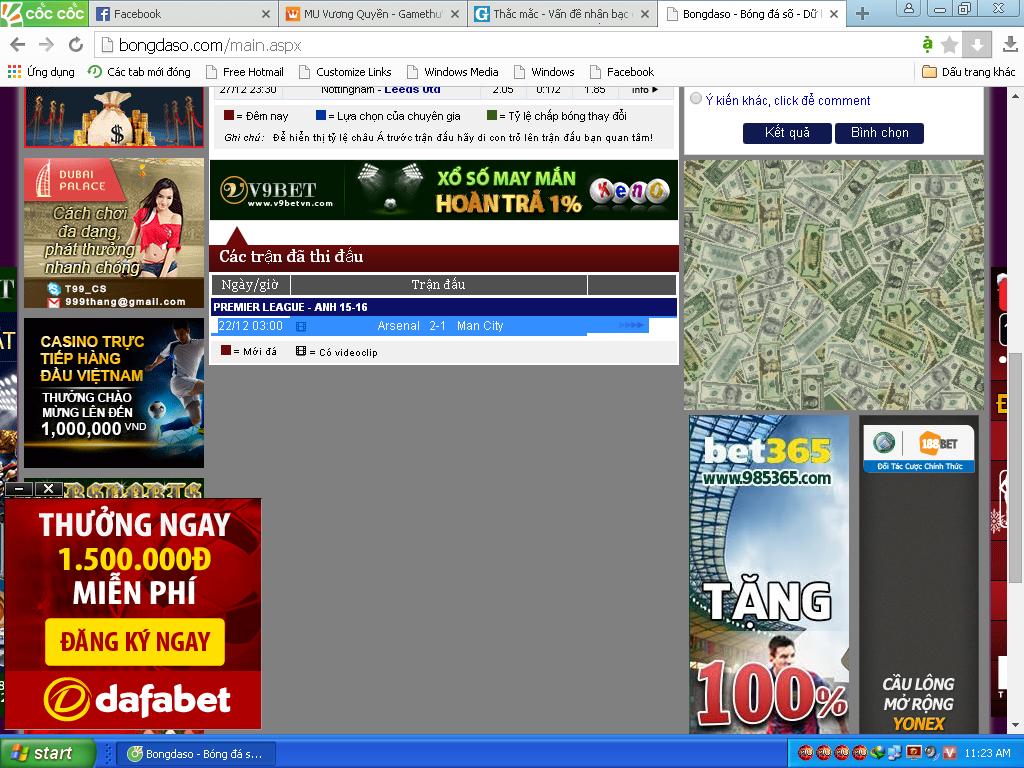The image size is (1024, 768).
Task: Reload the Bongdaso page
Action: 76,44
